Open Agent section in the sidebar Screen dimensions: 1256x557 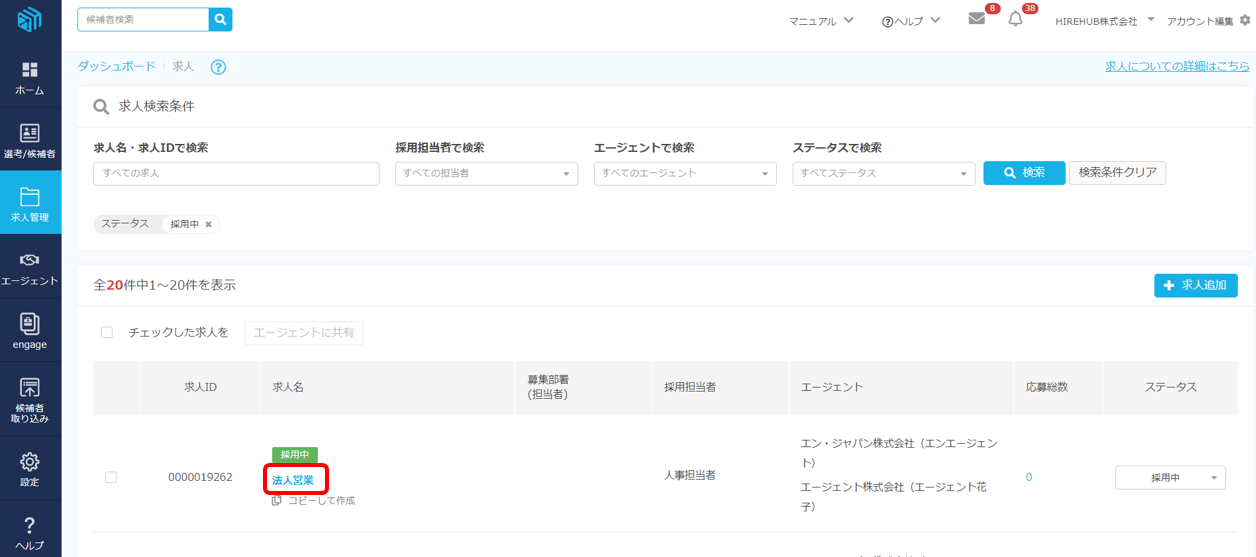(30, 268)
